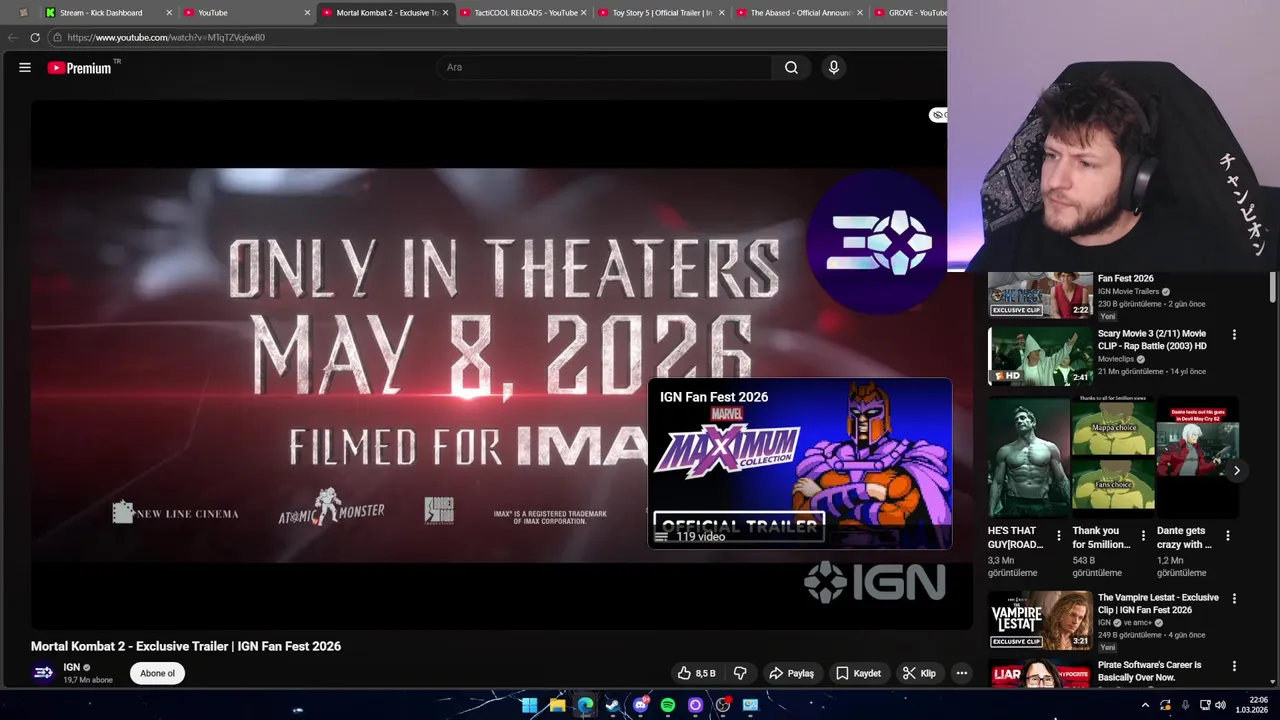Open IGN Fan Fest 2026 playlist card
Screen dimensions: 1280x720
click(x=800, y=463)
